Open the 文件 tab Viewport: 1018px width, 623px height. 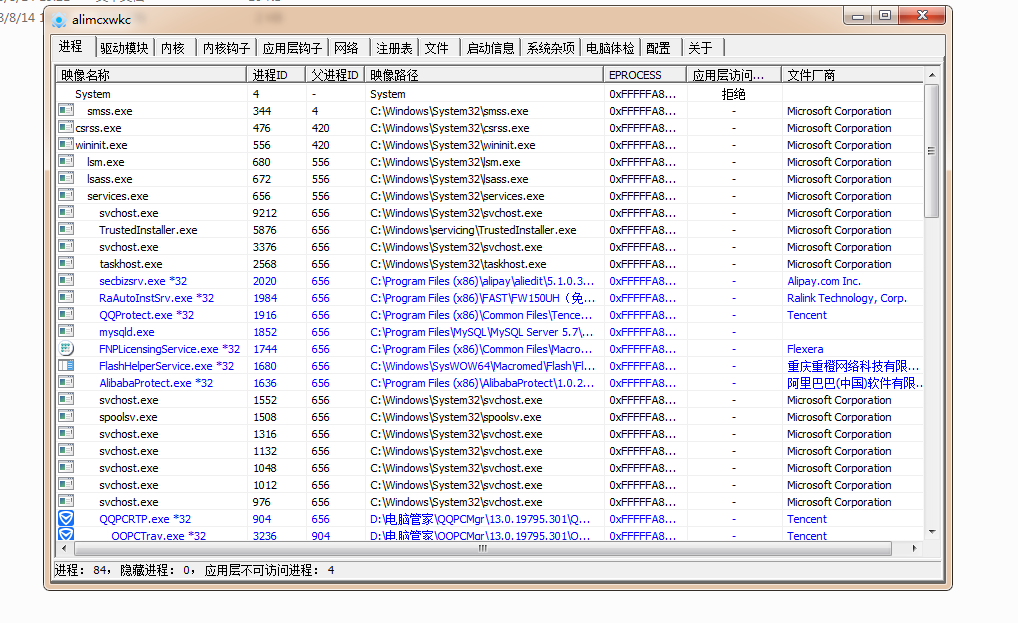pyautogui.click(x=437, y=48)
